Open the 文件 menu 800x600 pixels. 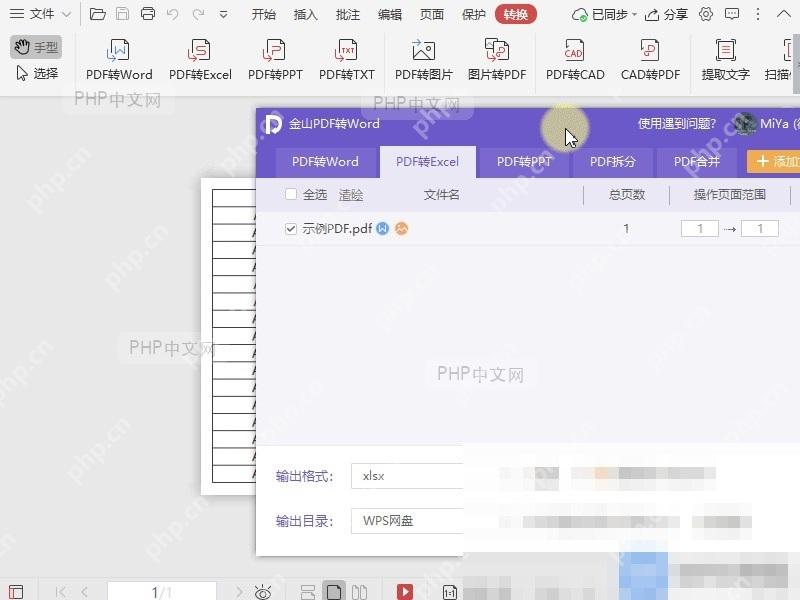[x=32, y=14]
